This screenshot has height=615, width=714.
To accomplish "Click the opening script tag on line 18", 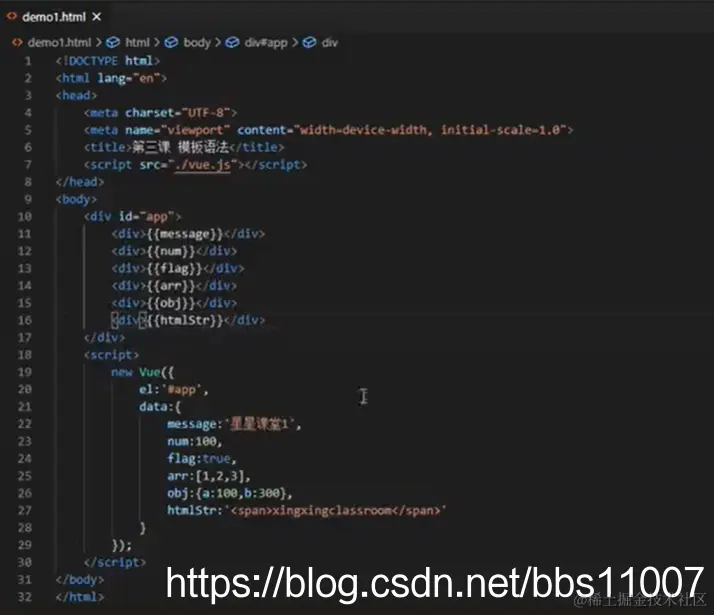I will [112, 355].
